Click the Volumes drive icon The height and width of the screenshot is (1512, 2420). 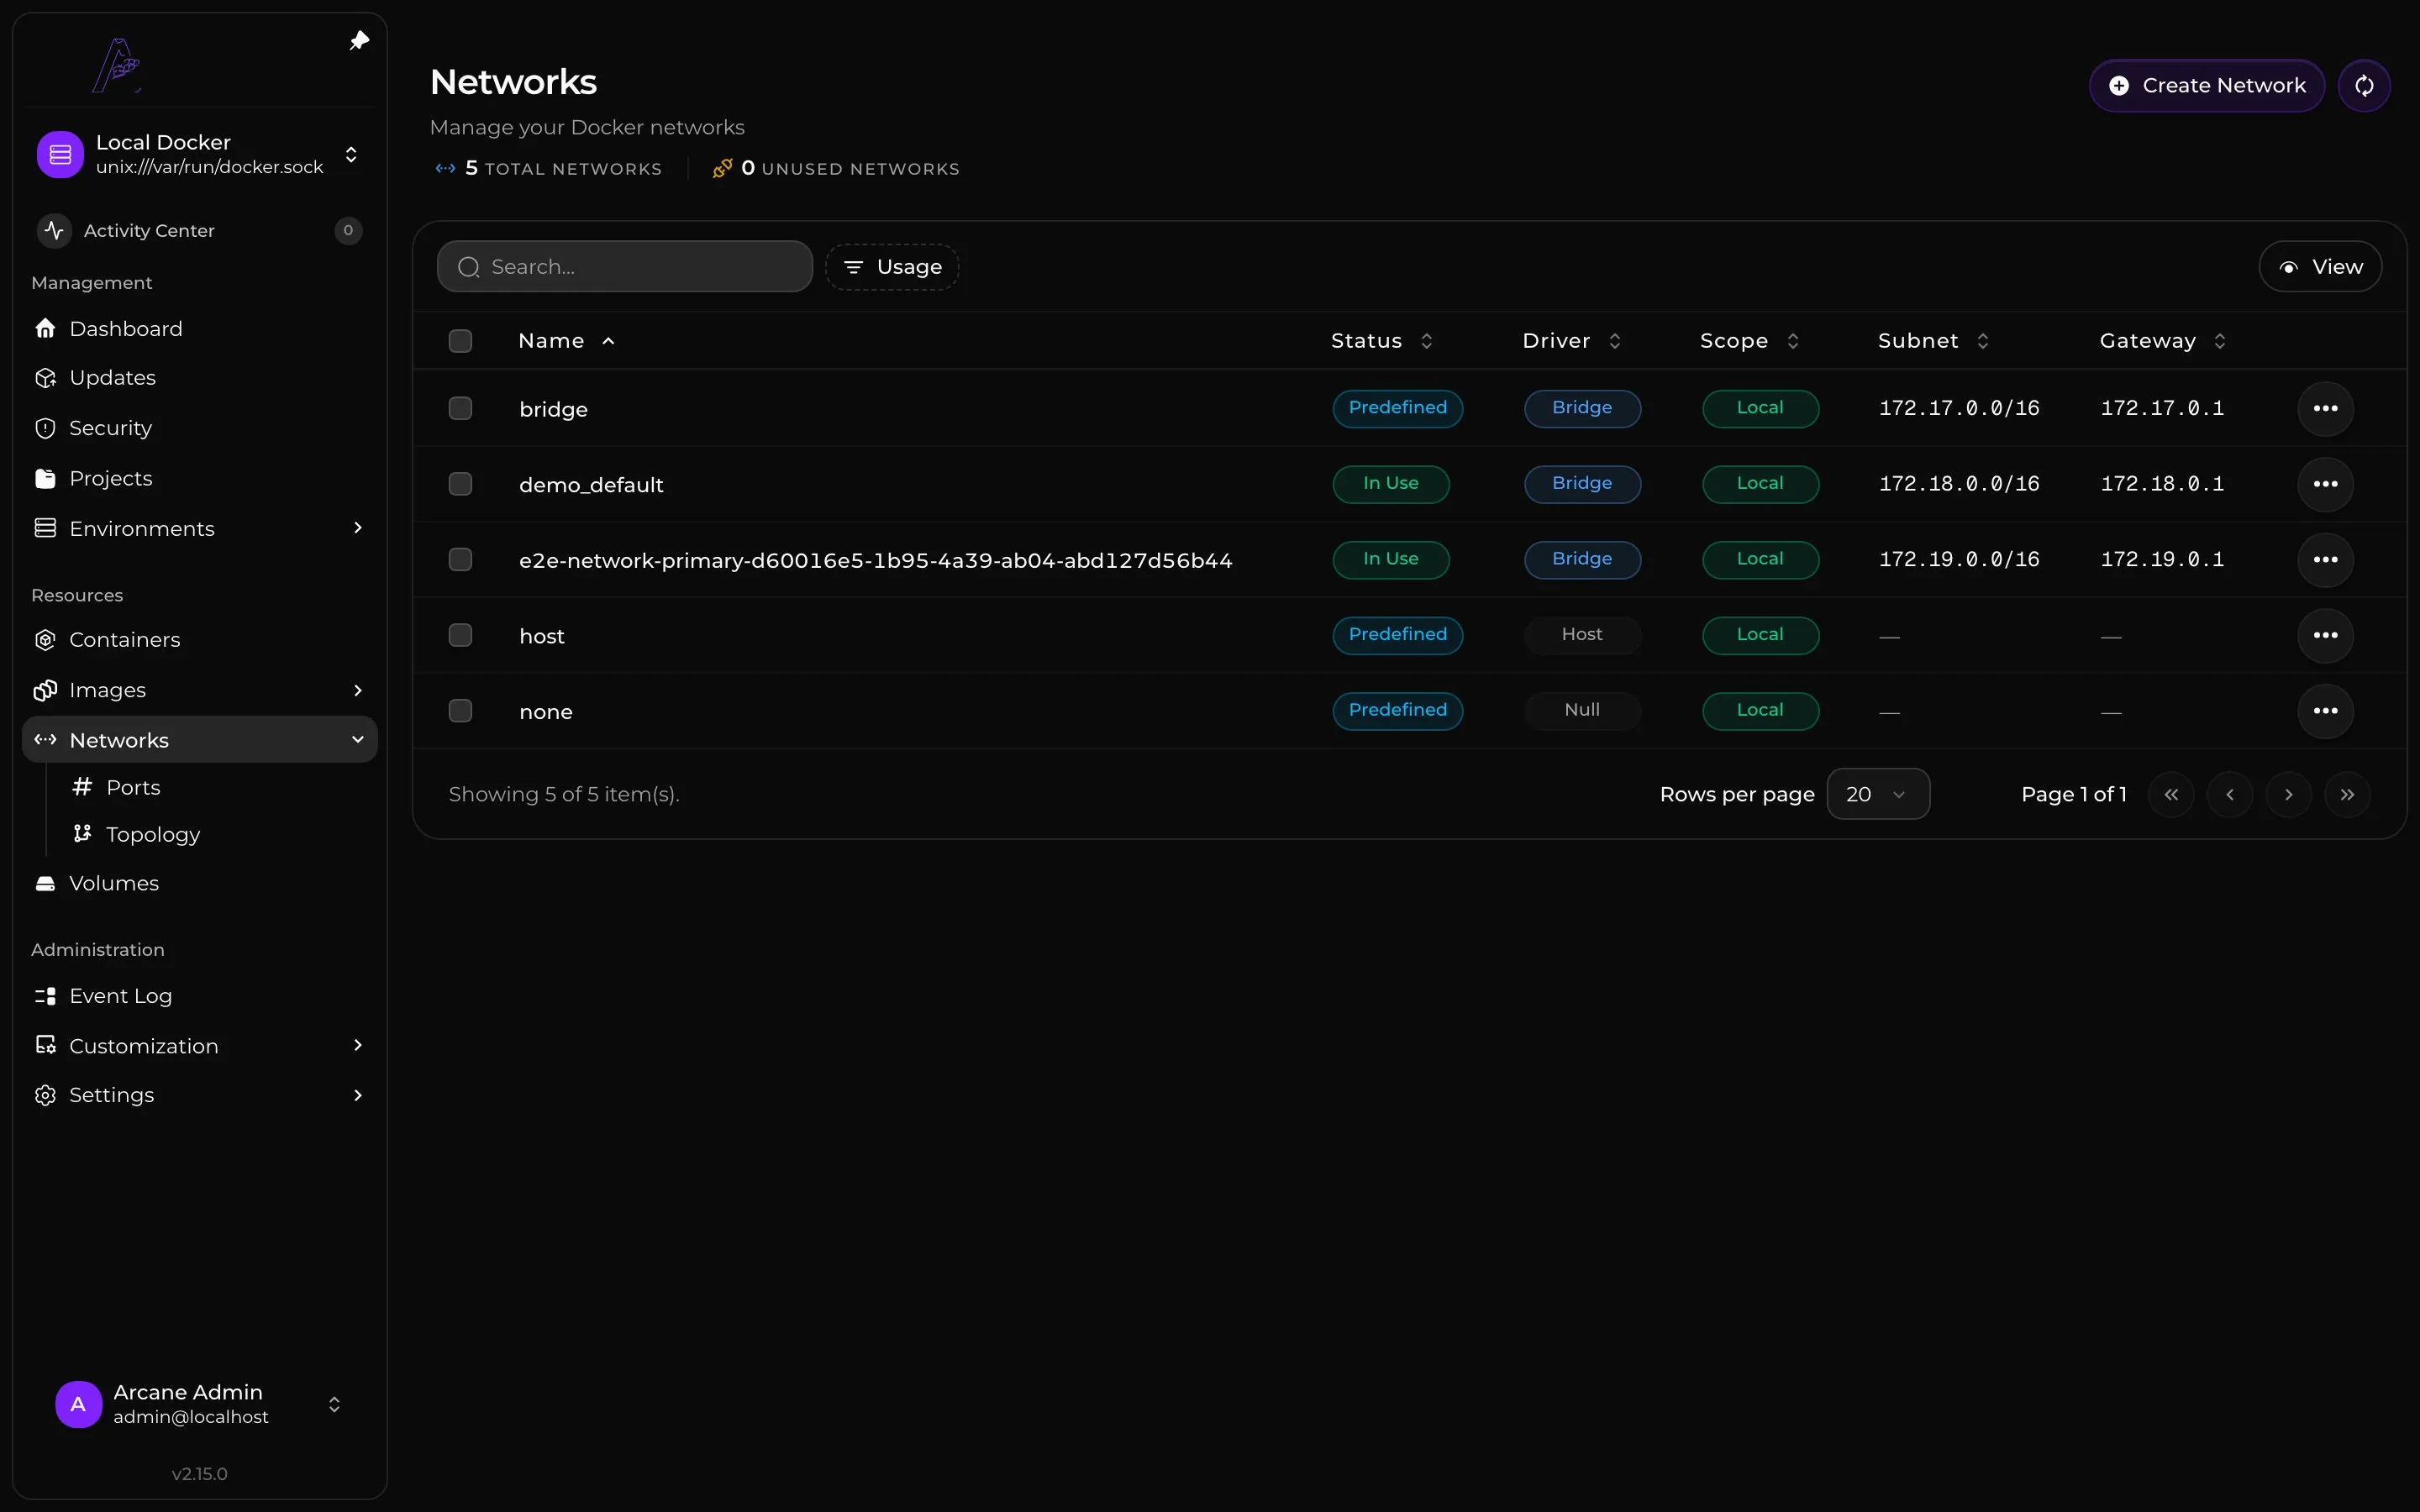coord(45,883)
